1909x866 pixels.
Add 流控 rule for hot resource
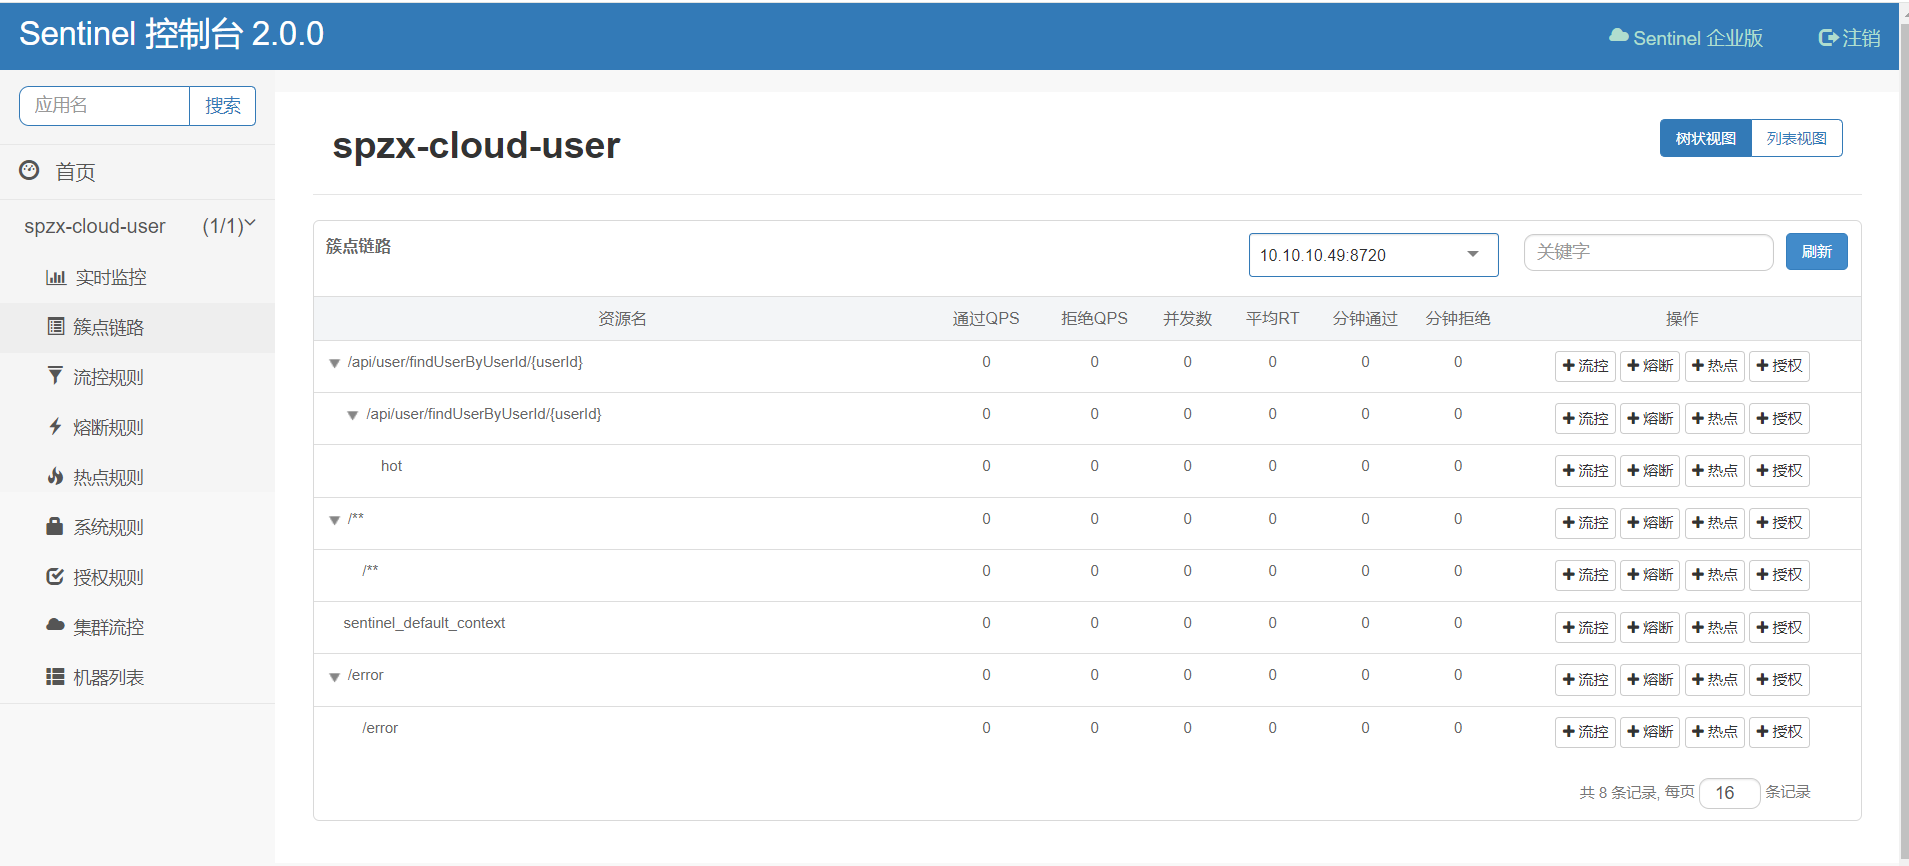pyautogui.click(x=1585, y=471)
